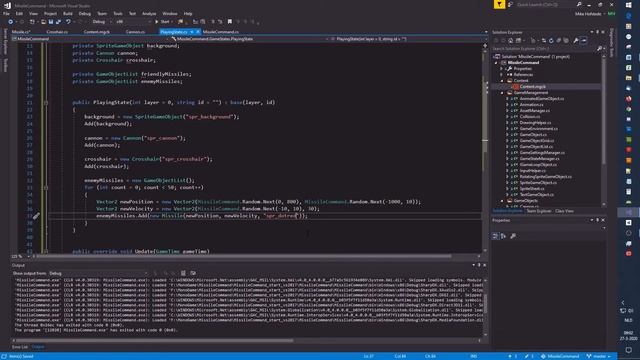Switch to the Content.mgcb tab
The height and width of the screenshot is (360, 640).
pyautogui.click(x=97, y=32)
